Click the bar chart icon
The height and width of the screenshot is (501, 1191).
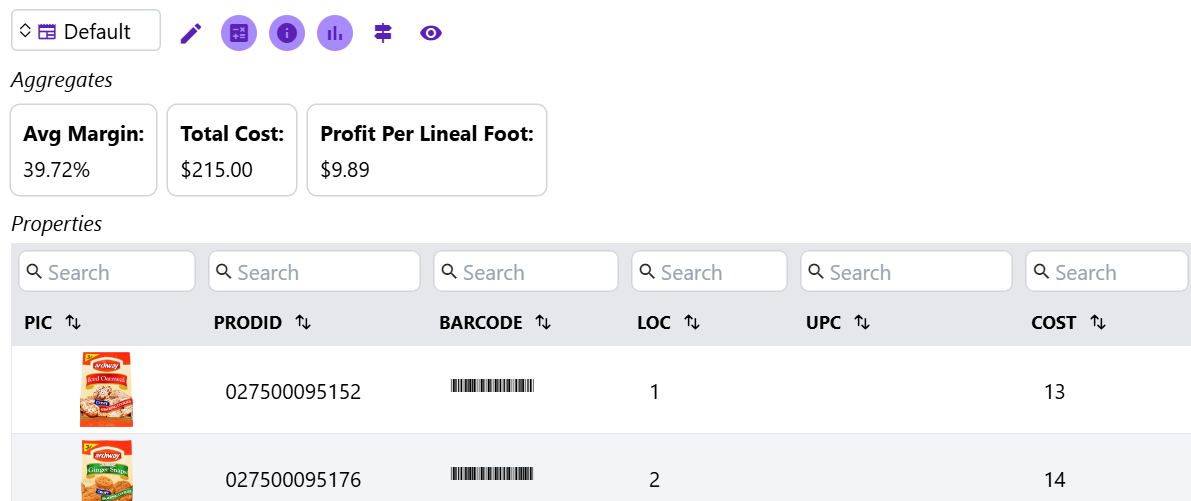(x=335, y=33)
